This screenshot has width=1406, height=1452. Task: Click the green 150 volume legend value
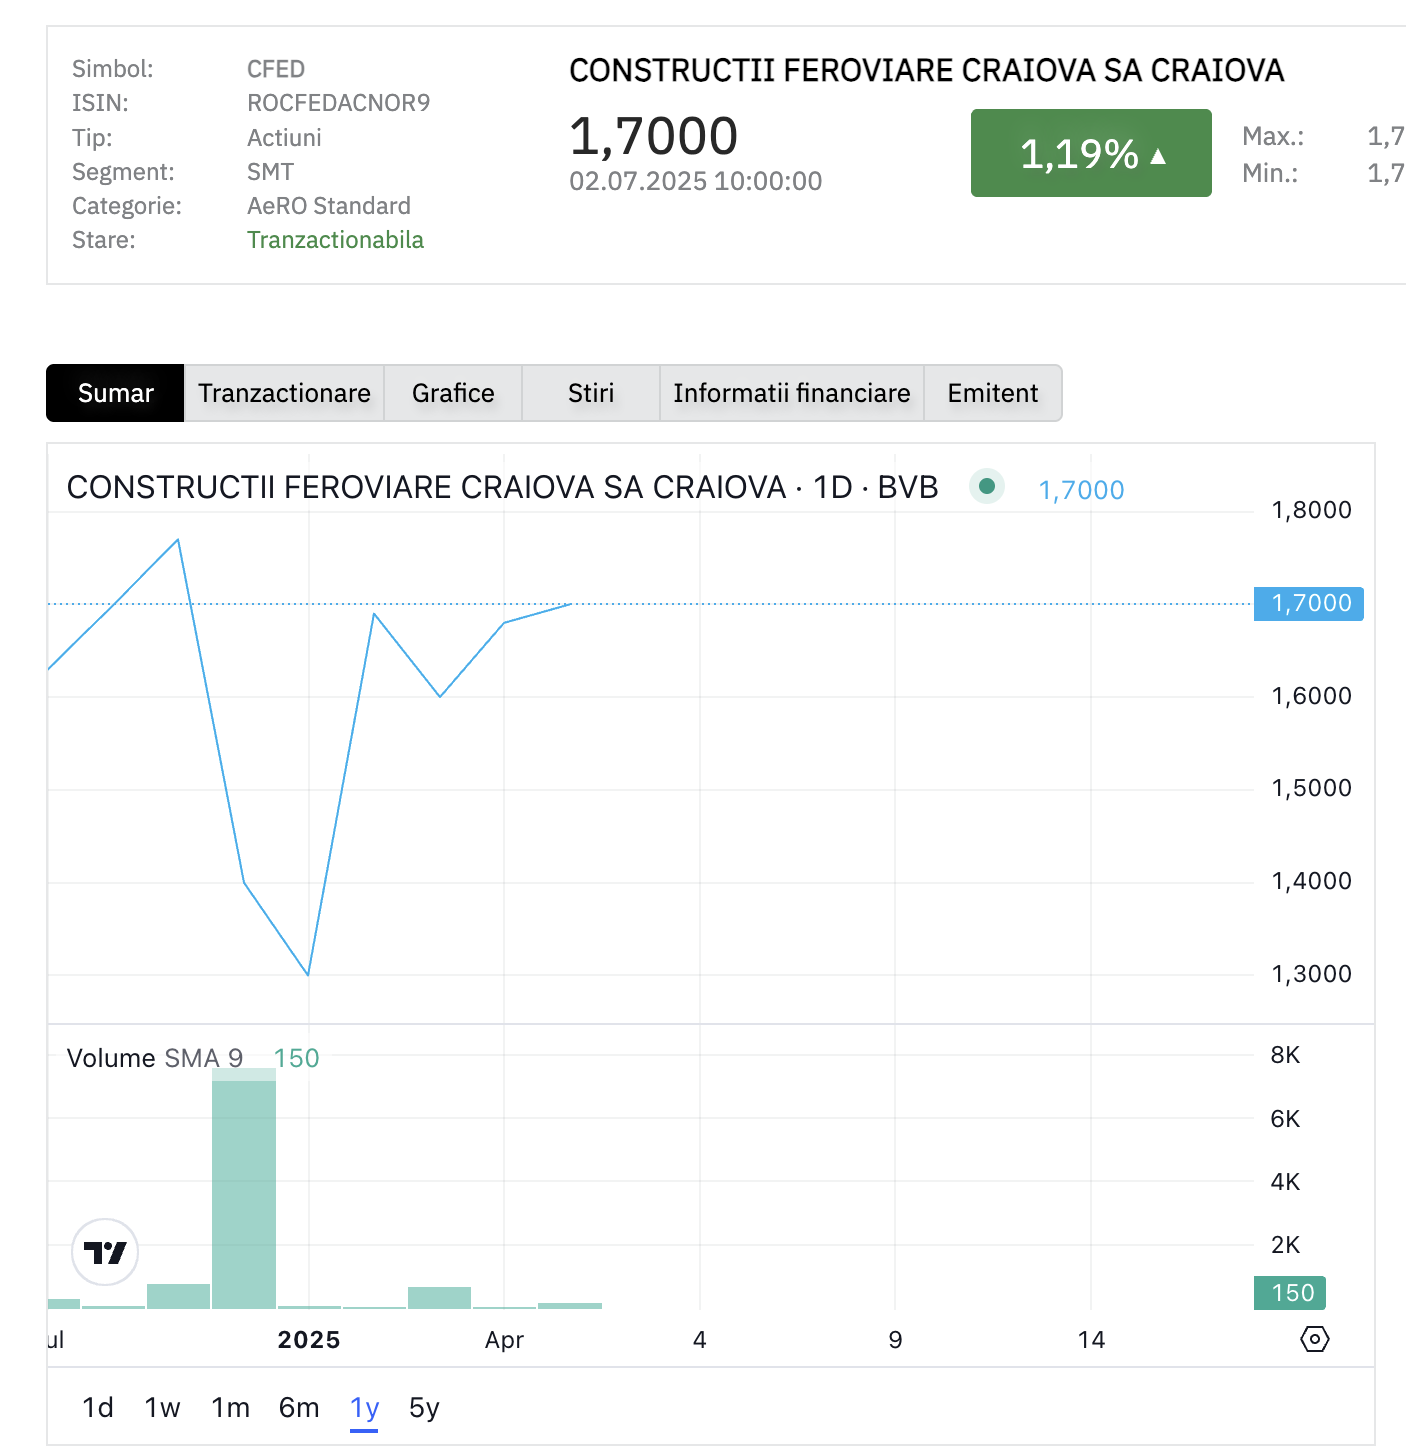(x=296, y=1058)
